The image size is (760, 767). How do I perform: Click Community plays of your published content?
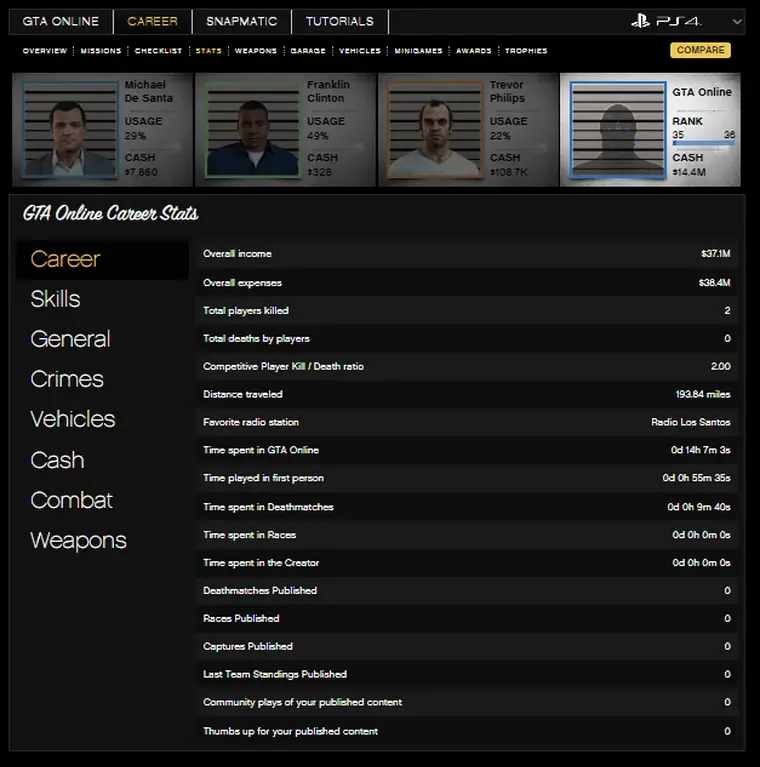tap(467, 702)
